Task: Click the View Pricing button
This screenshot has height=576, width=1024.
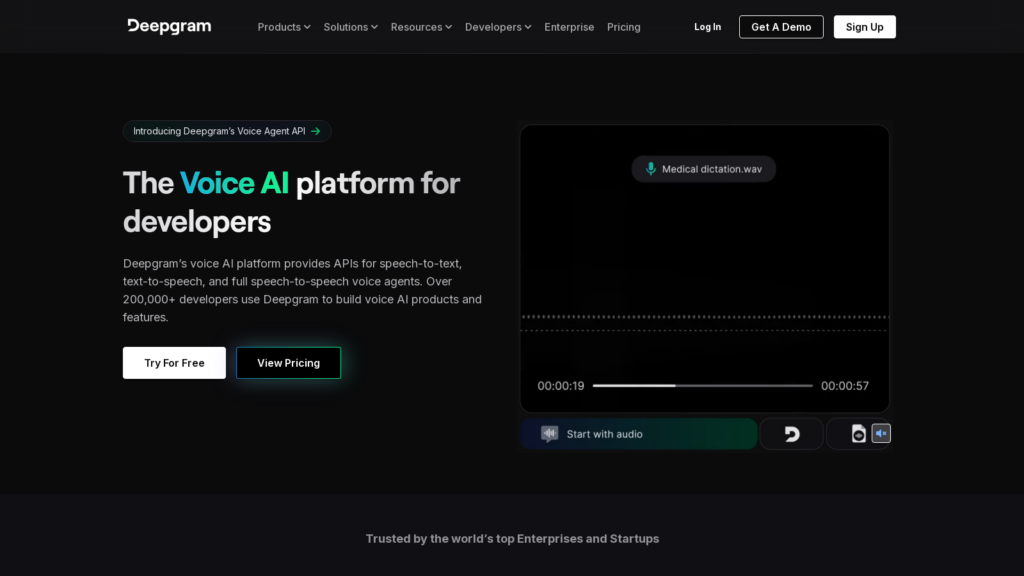Action: click(288, 362)
